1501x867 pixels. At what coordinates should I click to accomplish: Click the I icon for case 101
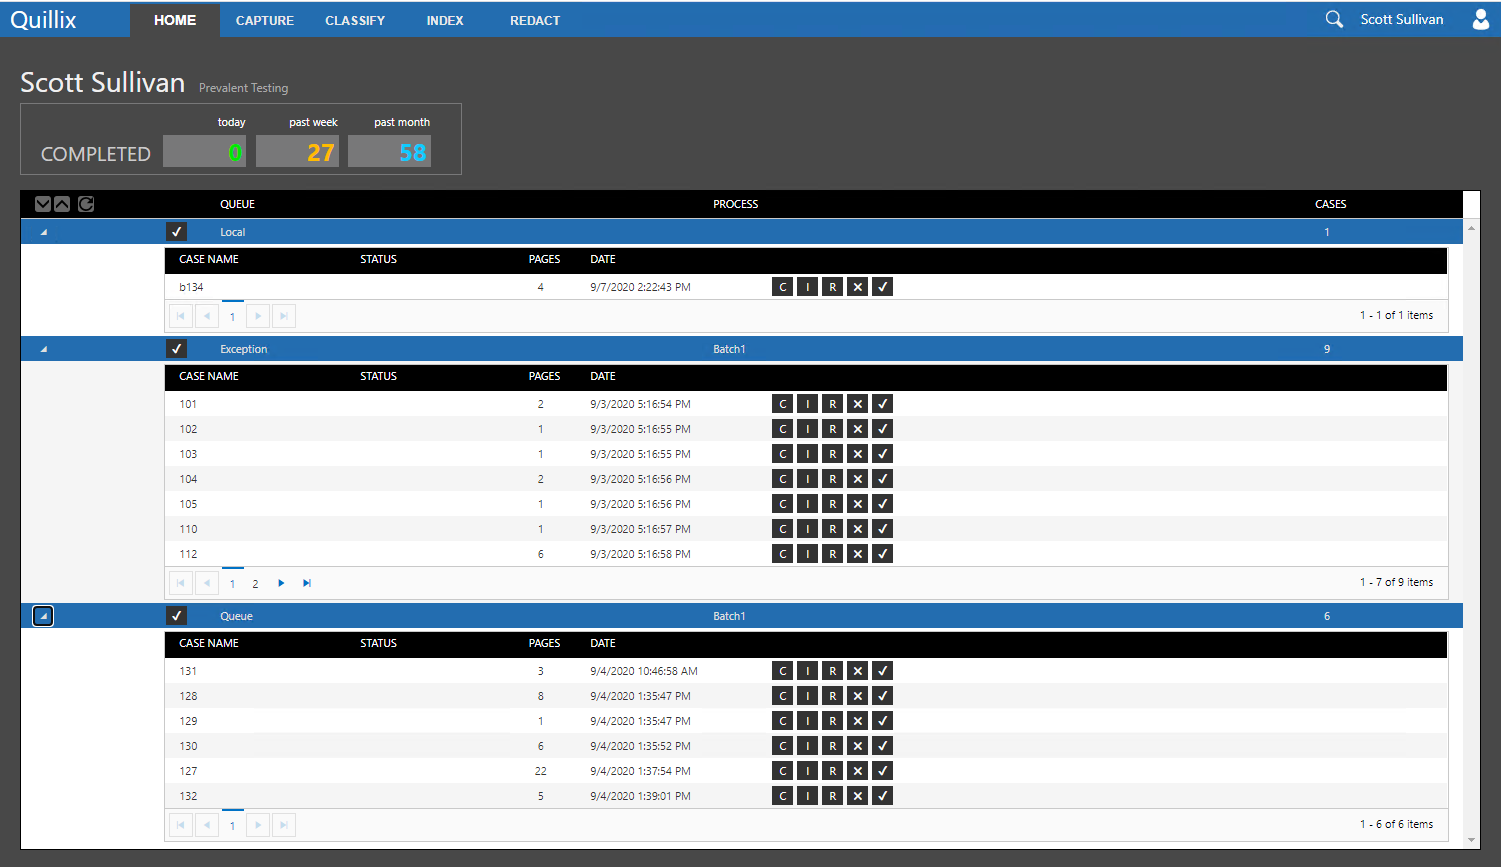tap(808, 404)
